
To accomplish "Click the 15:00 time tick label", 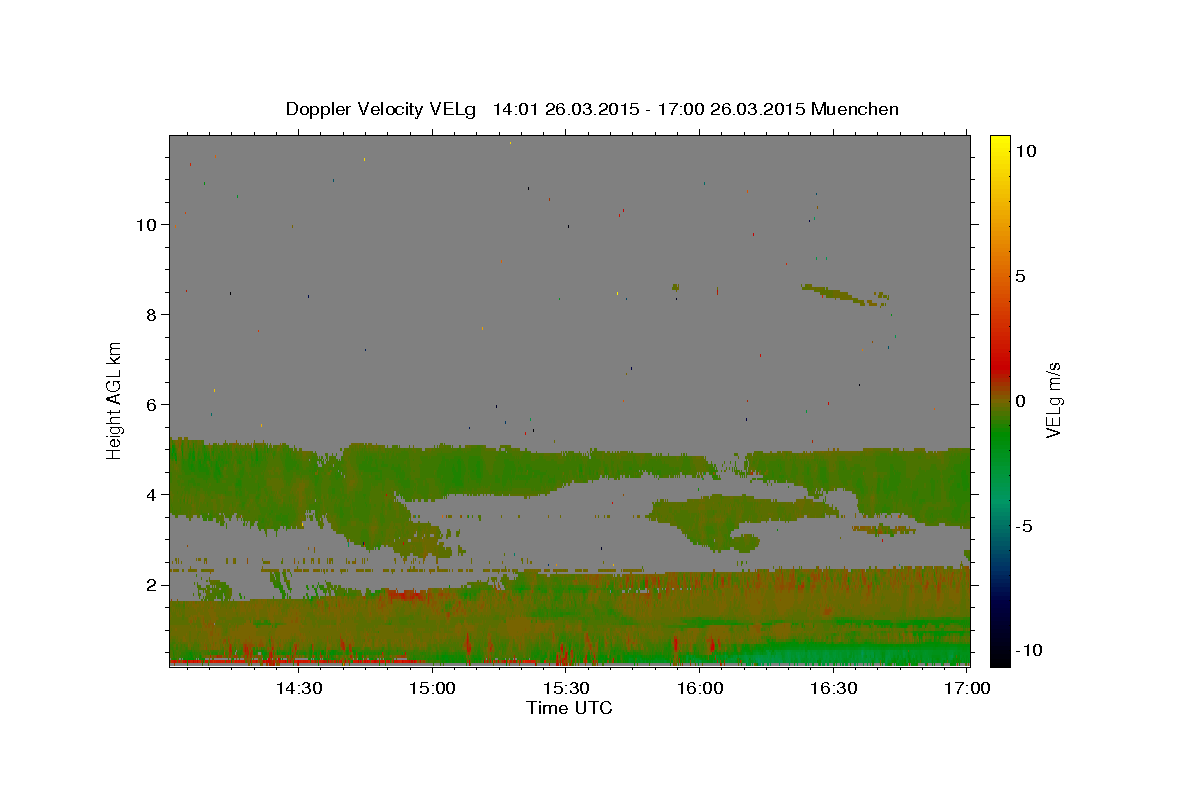I will (x=433, y=688).
